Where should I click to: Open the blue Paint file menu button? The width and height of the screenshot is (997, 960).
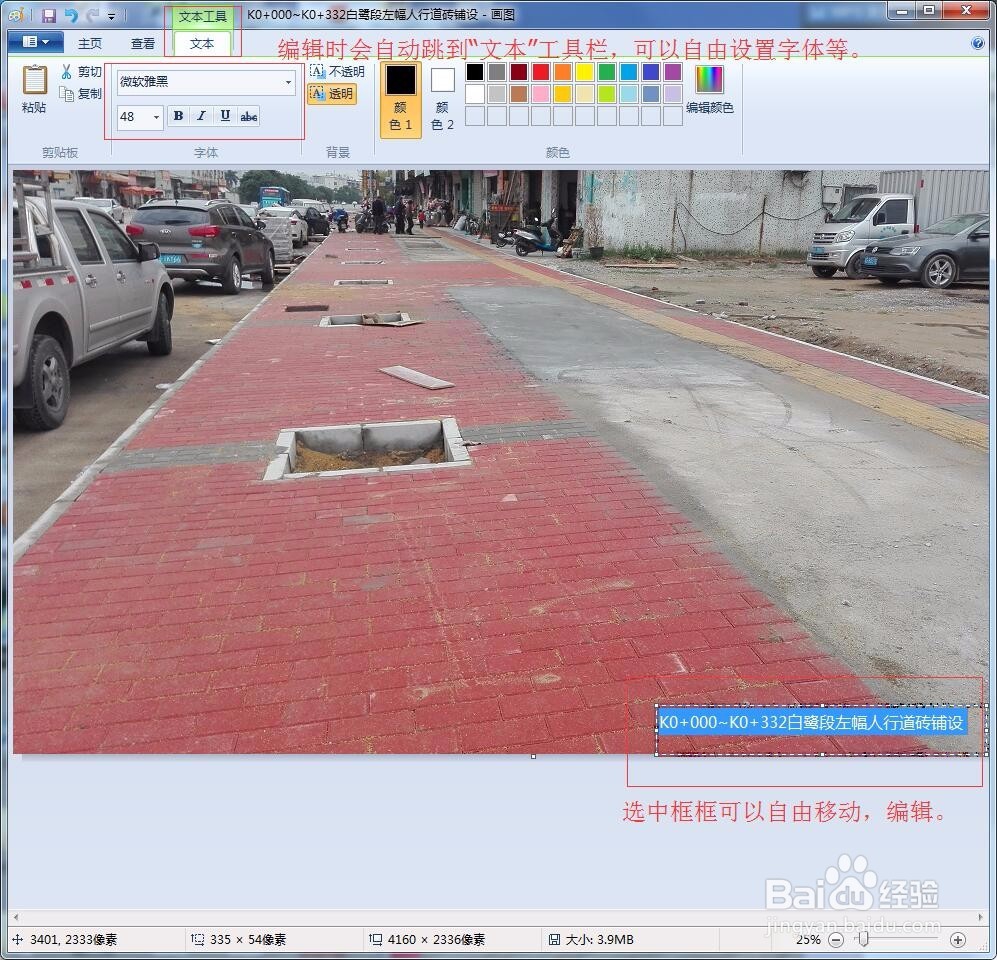coord(36,42)
